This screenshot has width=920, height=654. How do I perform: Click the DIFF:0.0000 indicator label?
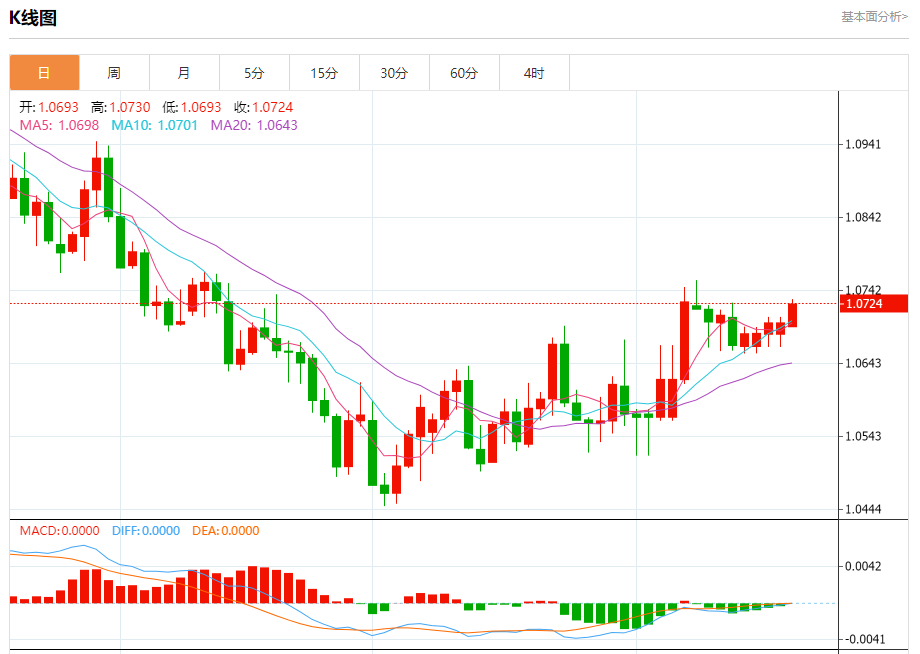pos(146,531)
